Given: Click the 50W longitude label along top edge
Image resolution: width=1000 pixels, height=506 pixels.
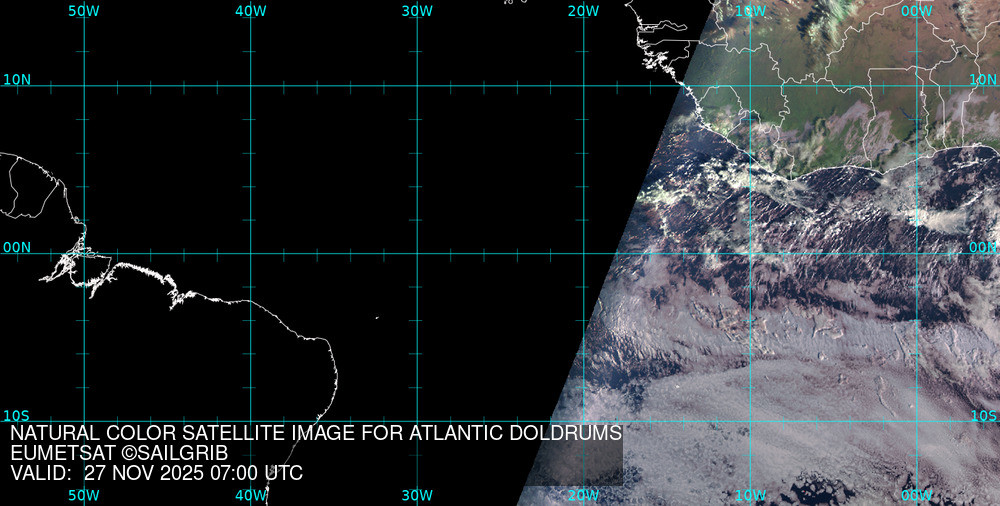Looking at the screenshot, I should point(84,11).
